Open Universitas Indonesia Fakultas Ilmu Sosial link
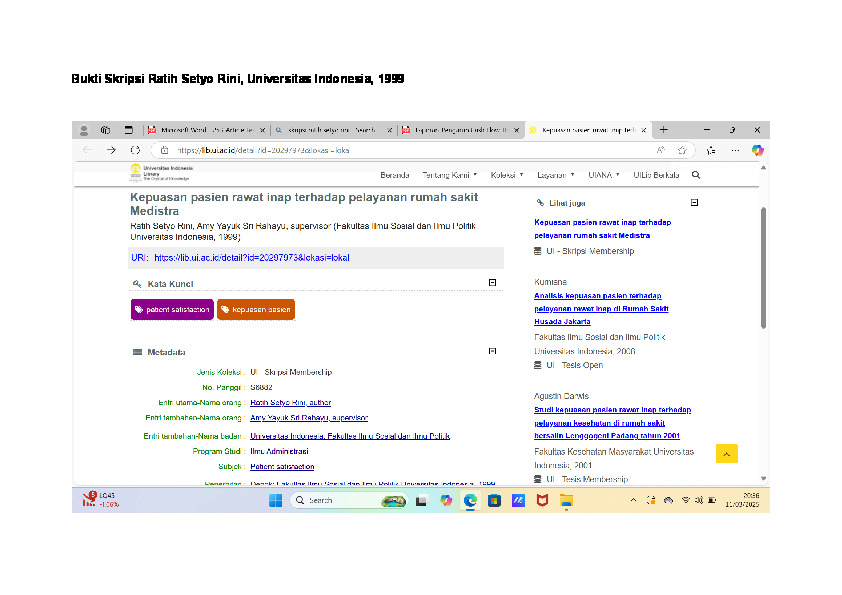The width and height of the screenshot is (842, 595). point(350,436)
